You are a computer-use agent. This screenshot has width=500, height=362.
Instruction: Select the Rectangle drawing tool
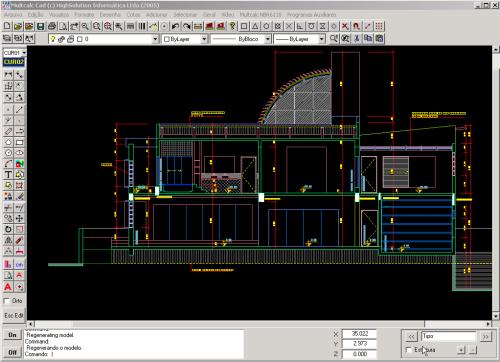click(x=19, y=142)
